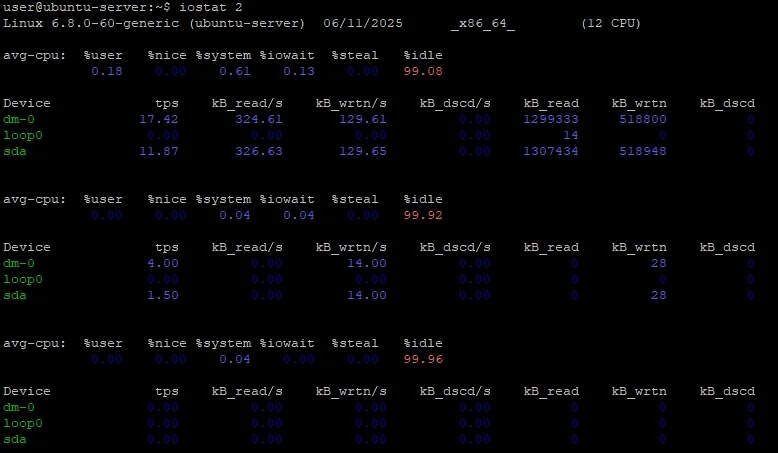Click the '(12 CPU)' text
Viewport: 778px width, 453px height.
(611, 23)
